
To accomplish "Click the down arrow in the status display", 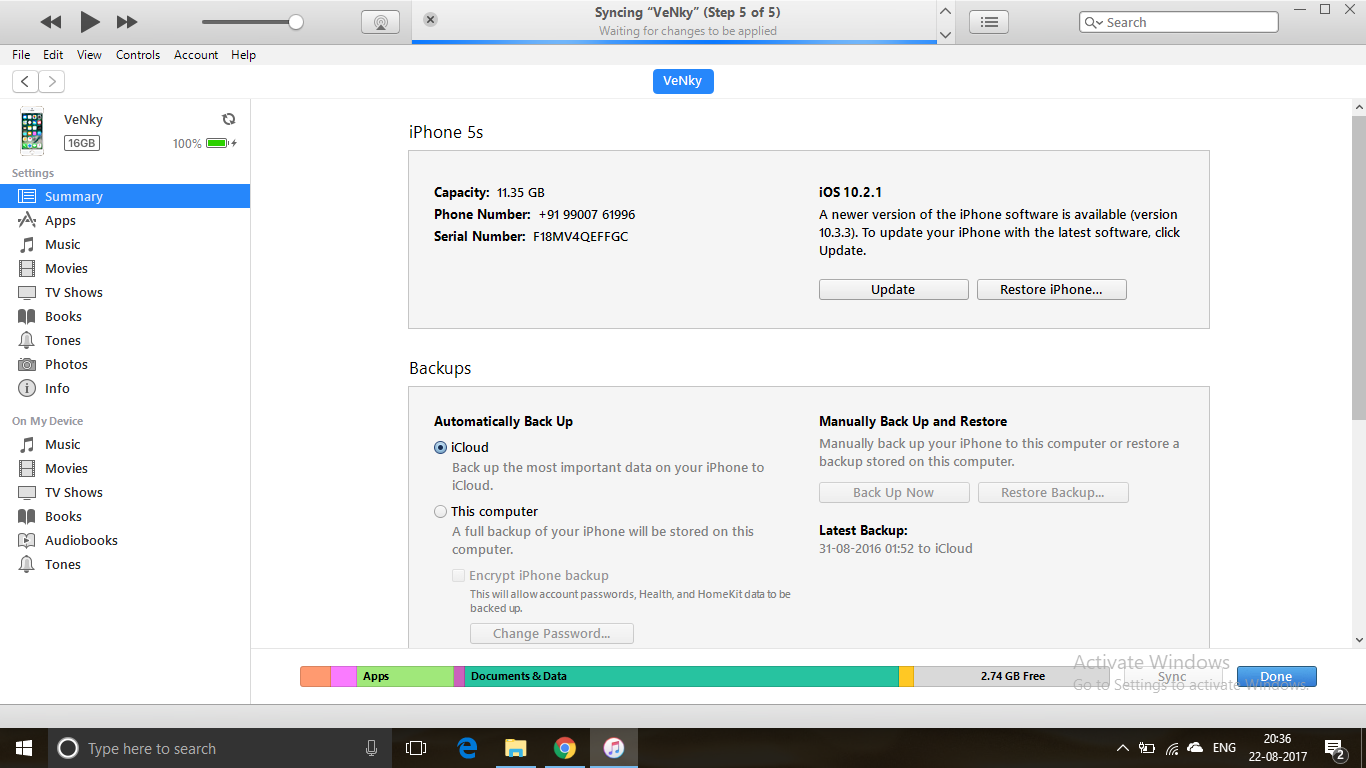I will pyautogui.click(x=946, y=34).
